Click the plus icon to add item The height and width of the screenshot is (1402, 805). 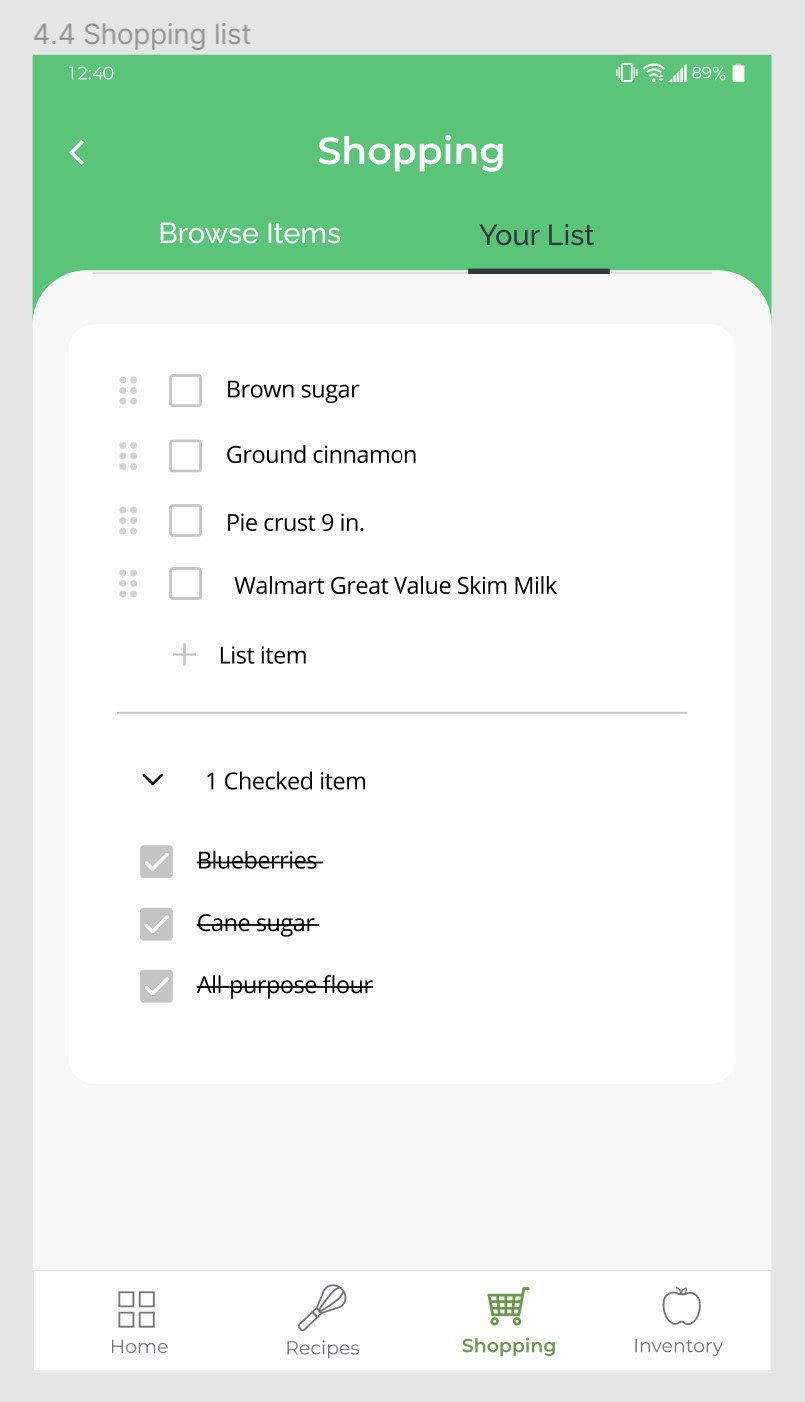tap(184, 656)
